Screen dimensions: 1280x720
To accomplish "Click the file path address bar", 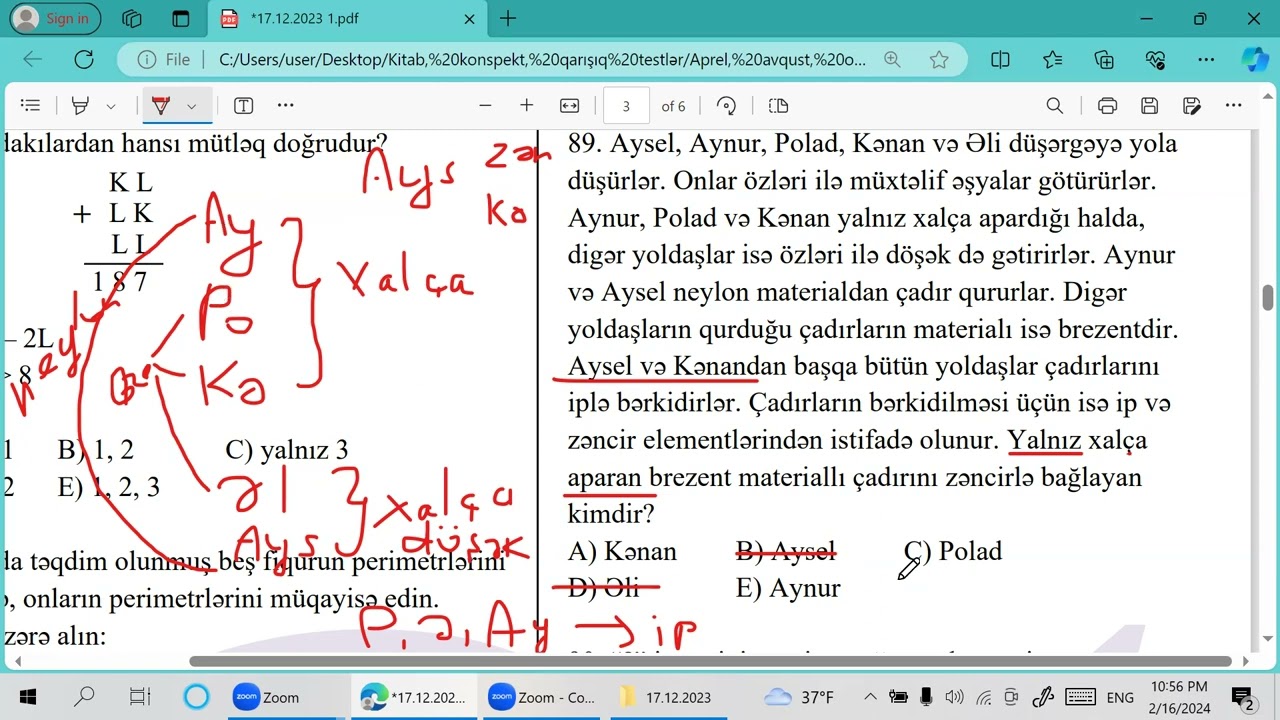I will point(542,60).
